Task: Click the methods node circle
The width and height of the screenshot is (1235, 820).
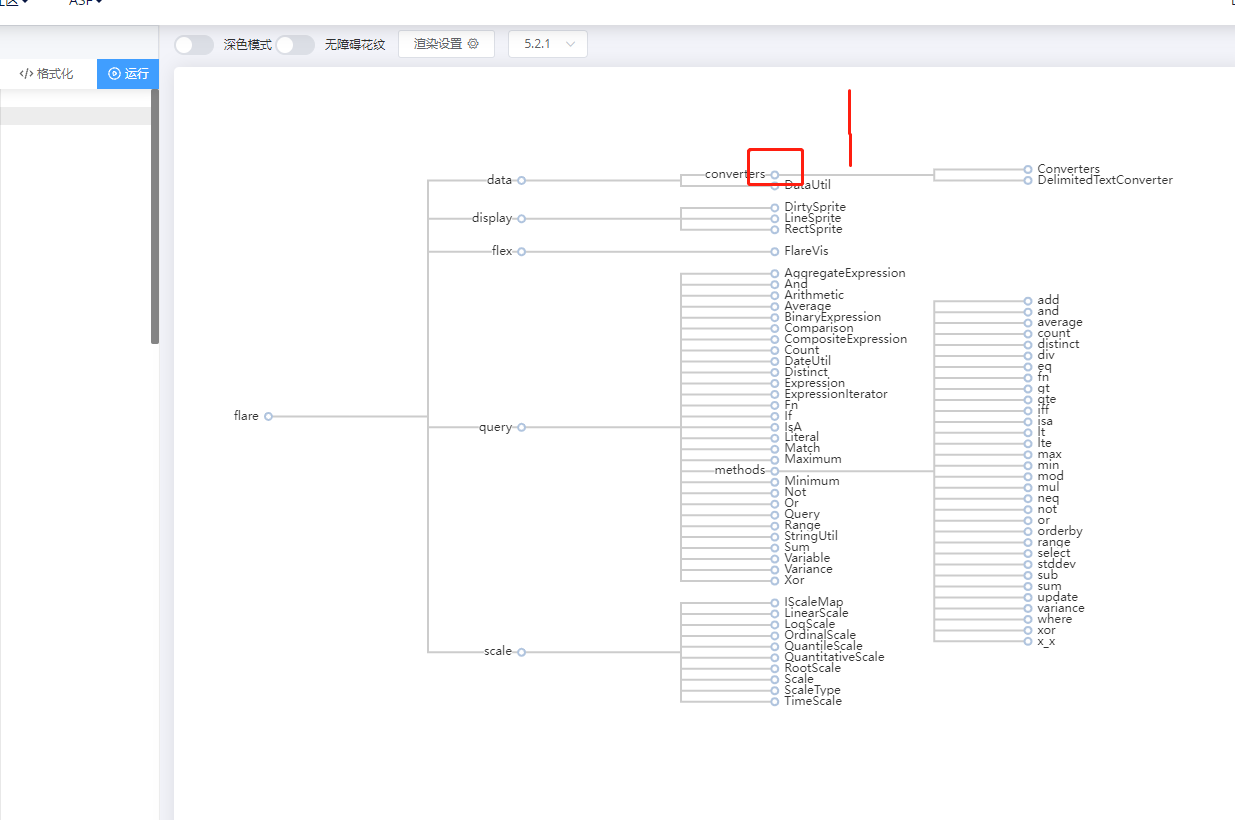Action: click(x=774, y=470)
